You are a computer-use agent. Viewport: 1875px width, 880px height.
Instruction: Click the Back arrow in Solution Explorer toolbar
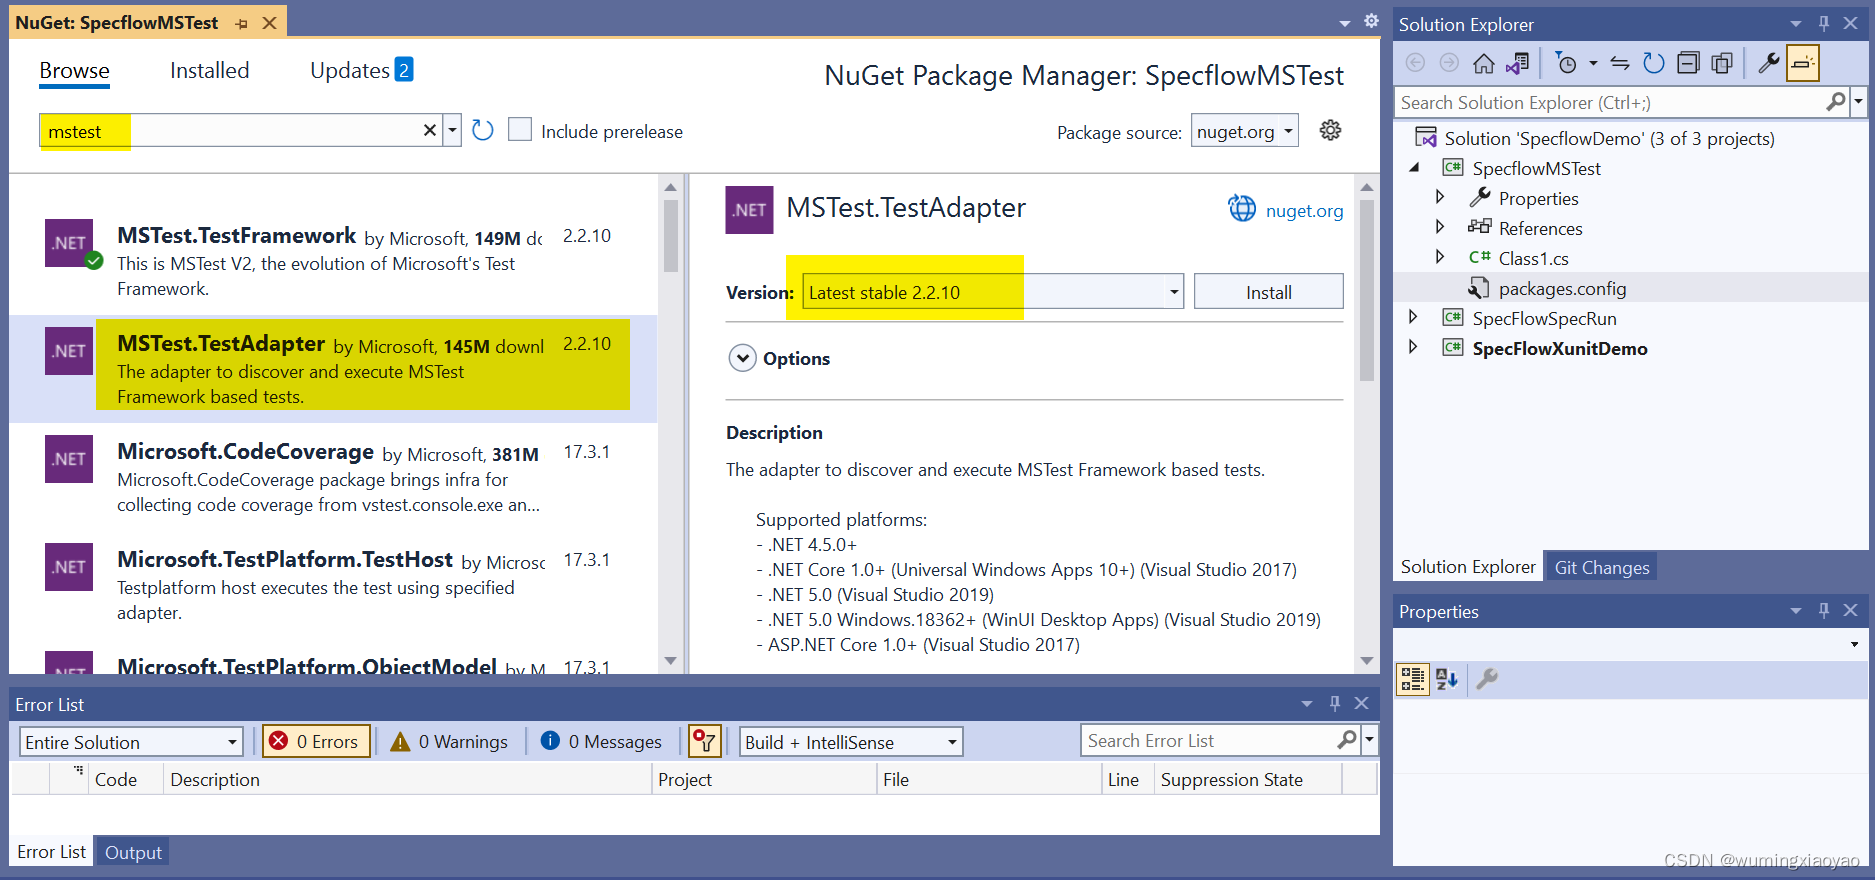click(x=1415, y=64)
